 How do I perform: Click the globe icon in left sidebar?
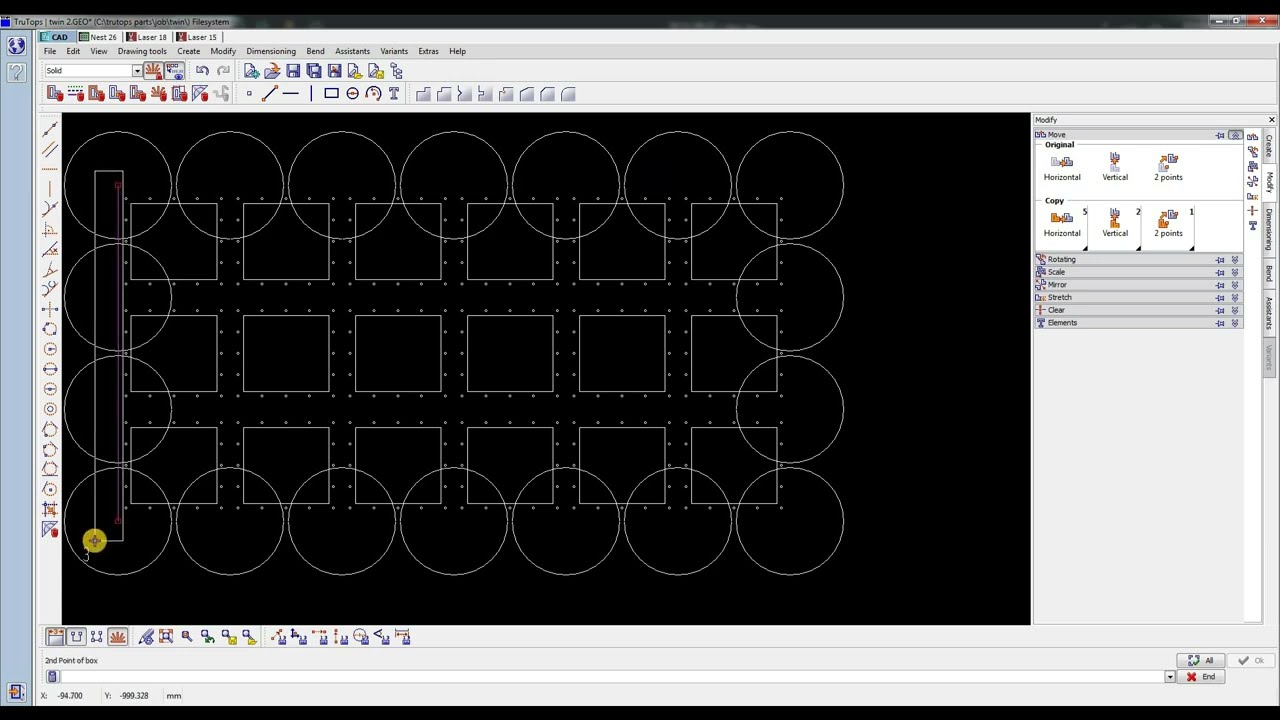(x=16, y=45)
